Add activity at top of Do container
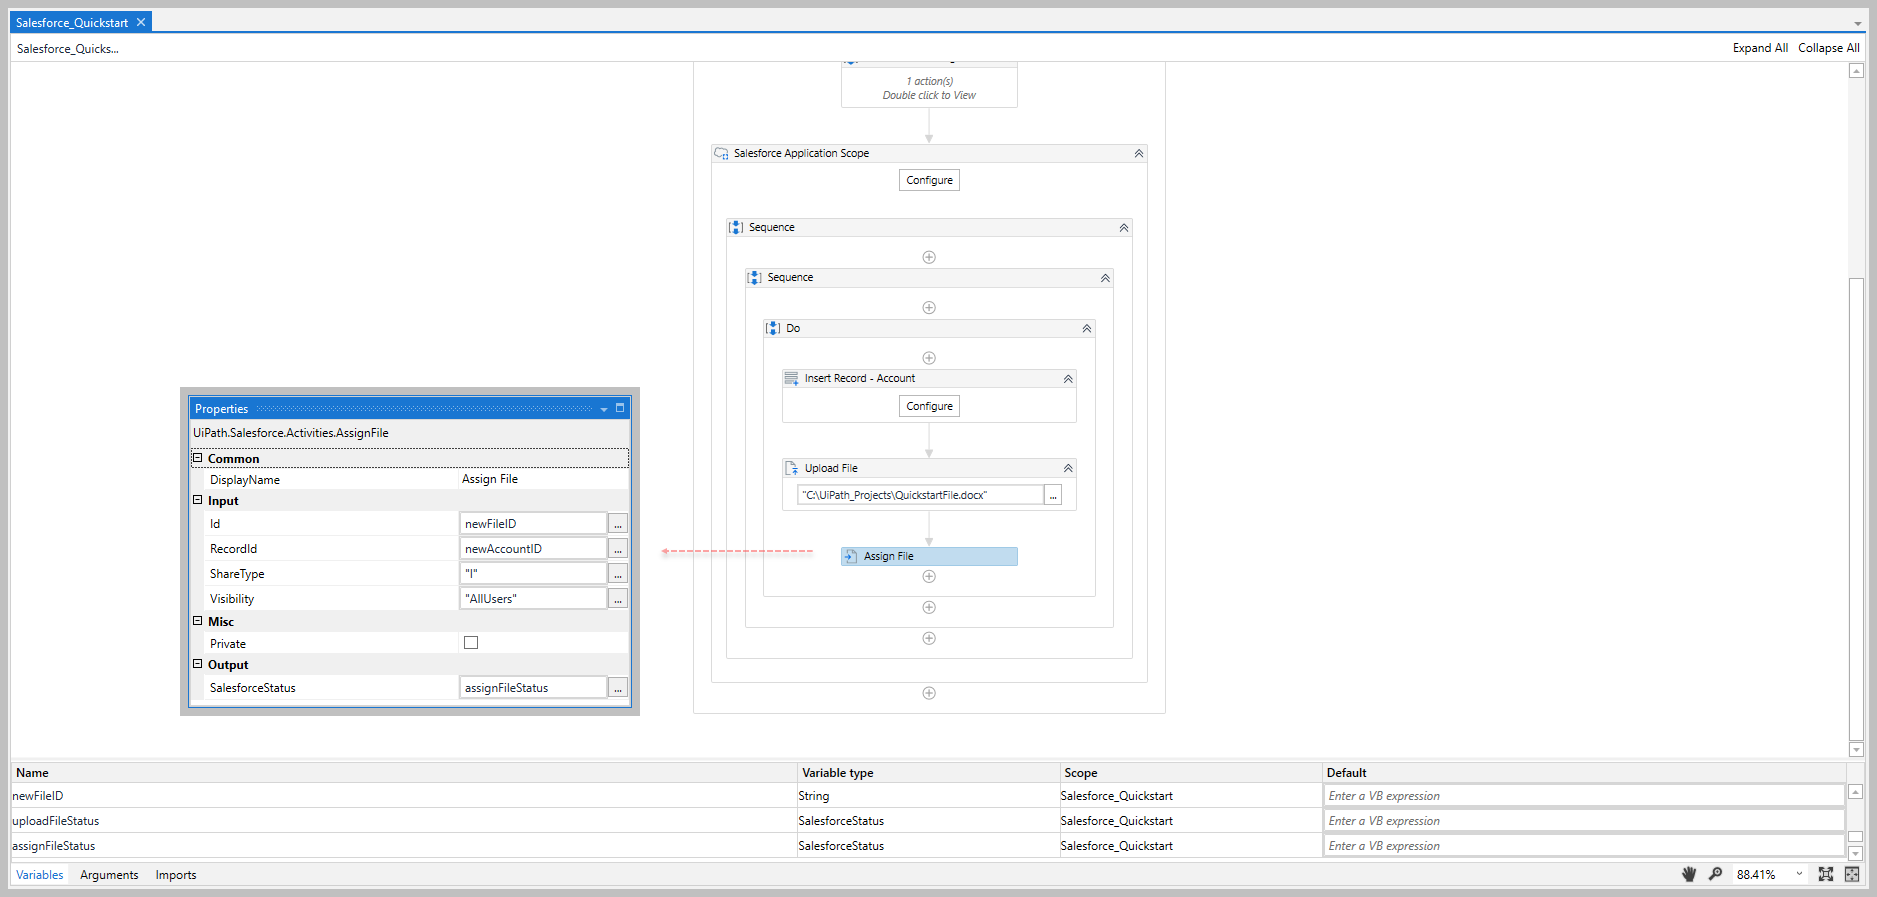The width and height of the screenshot is (1877, 897). point(929,358)
